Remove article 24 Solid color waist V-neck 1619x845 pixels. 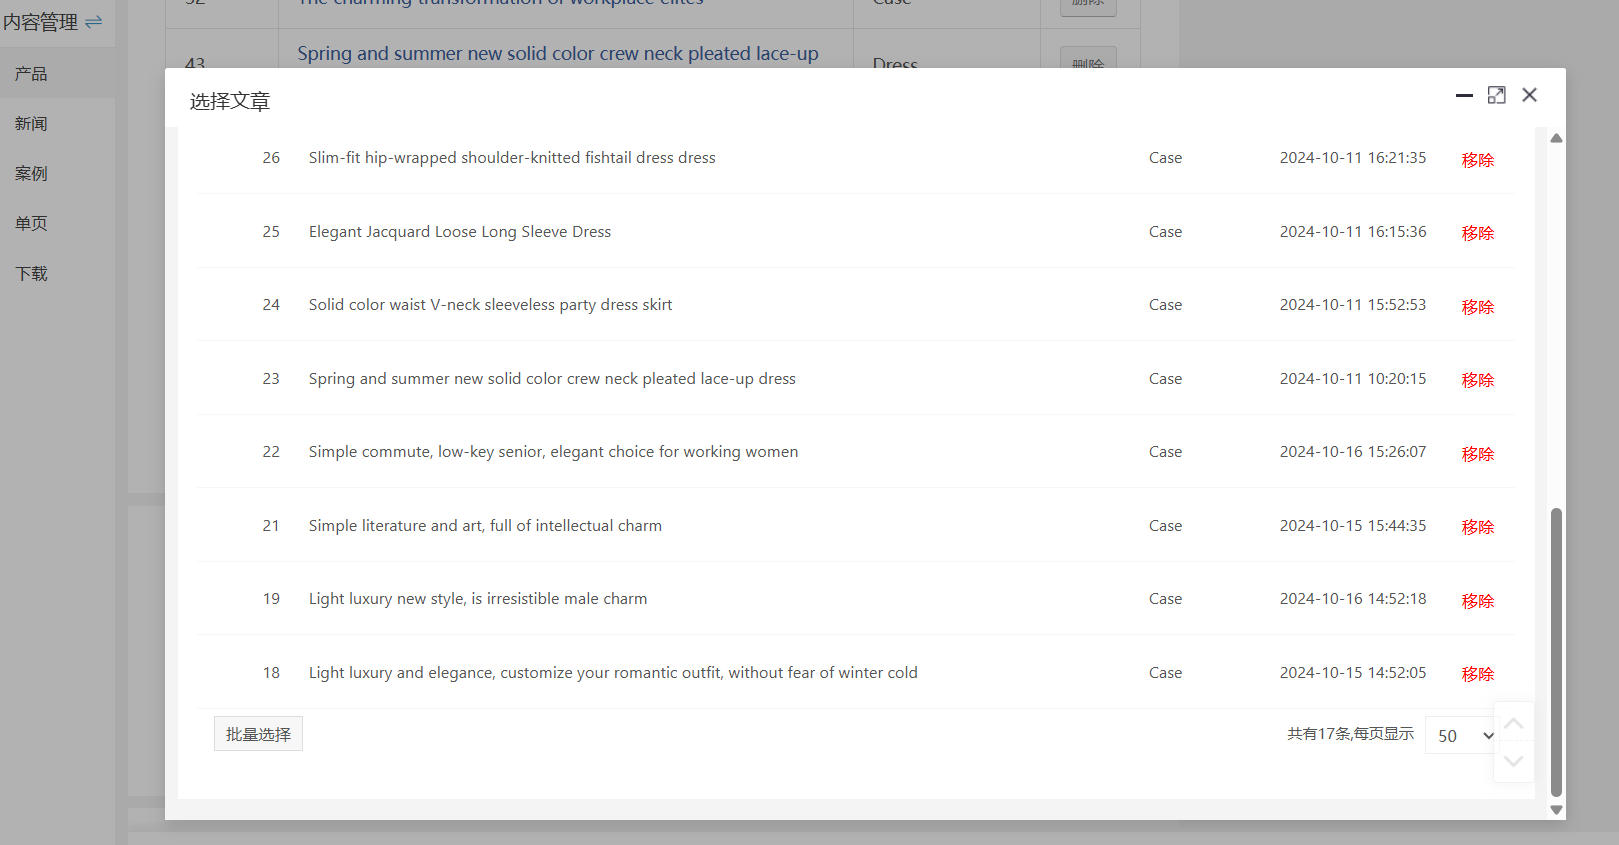click(1477, 306)
